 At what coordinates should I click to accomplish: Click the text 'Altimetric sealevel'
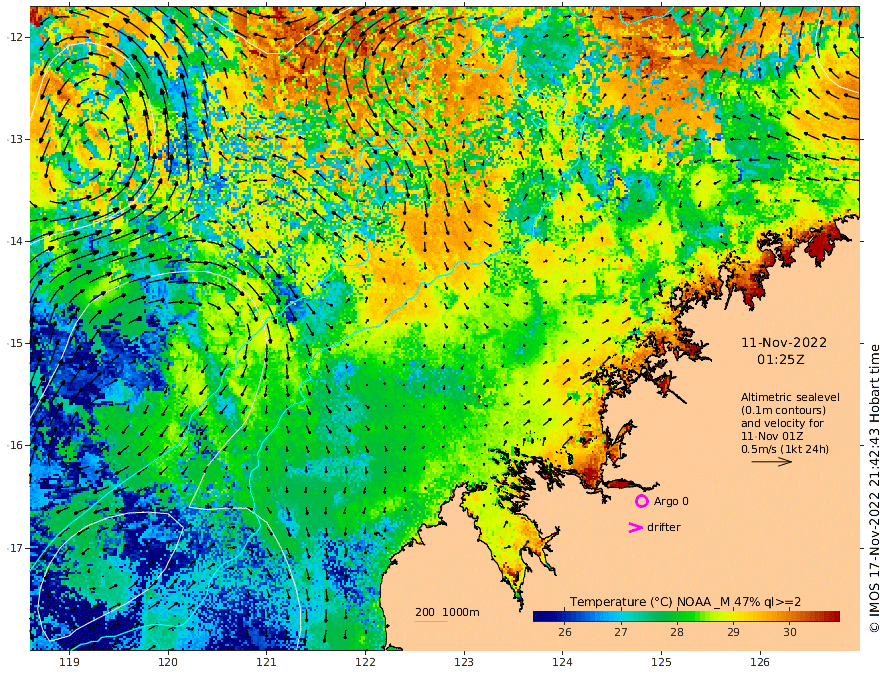click(790, 397)
